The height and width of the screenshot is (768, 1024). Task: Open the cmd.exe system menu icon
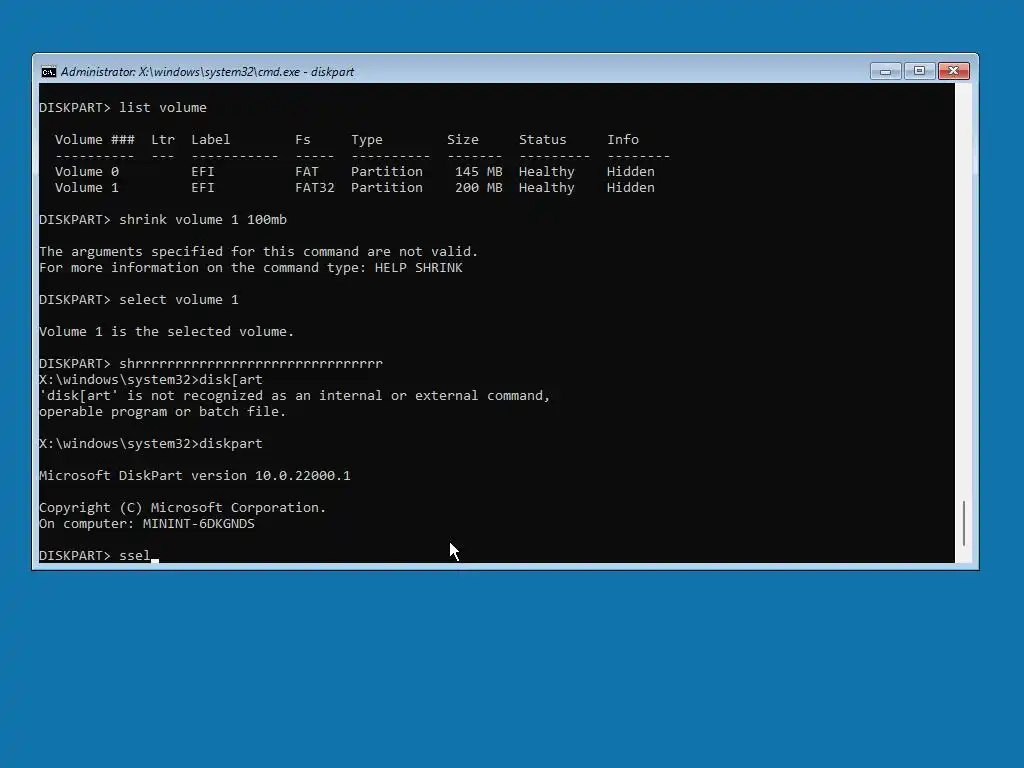(48, 71)
